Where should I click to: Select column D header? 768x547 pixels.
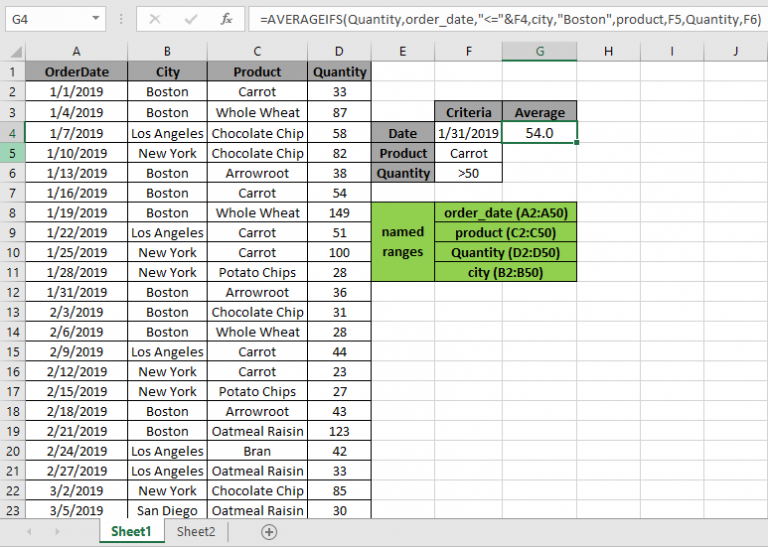(339, 51)
